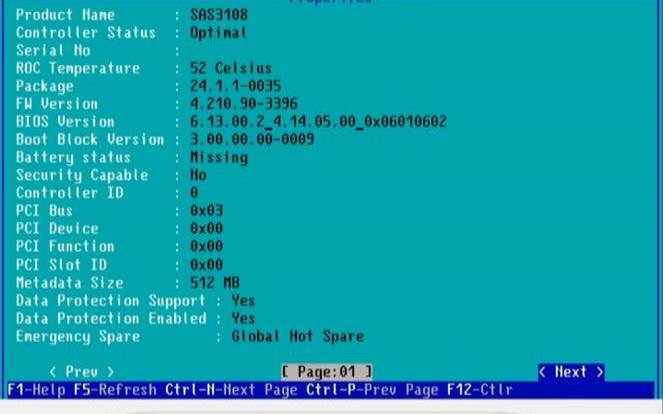Click the BIOS Version value string
Viewport: 663px width, 414px height.
318,122
